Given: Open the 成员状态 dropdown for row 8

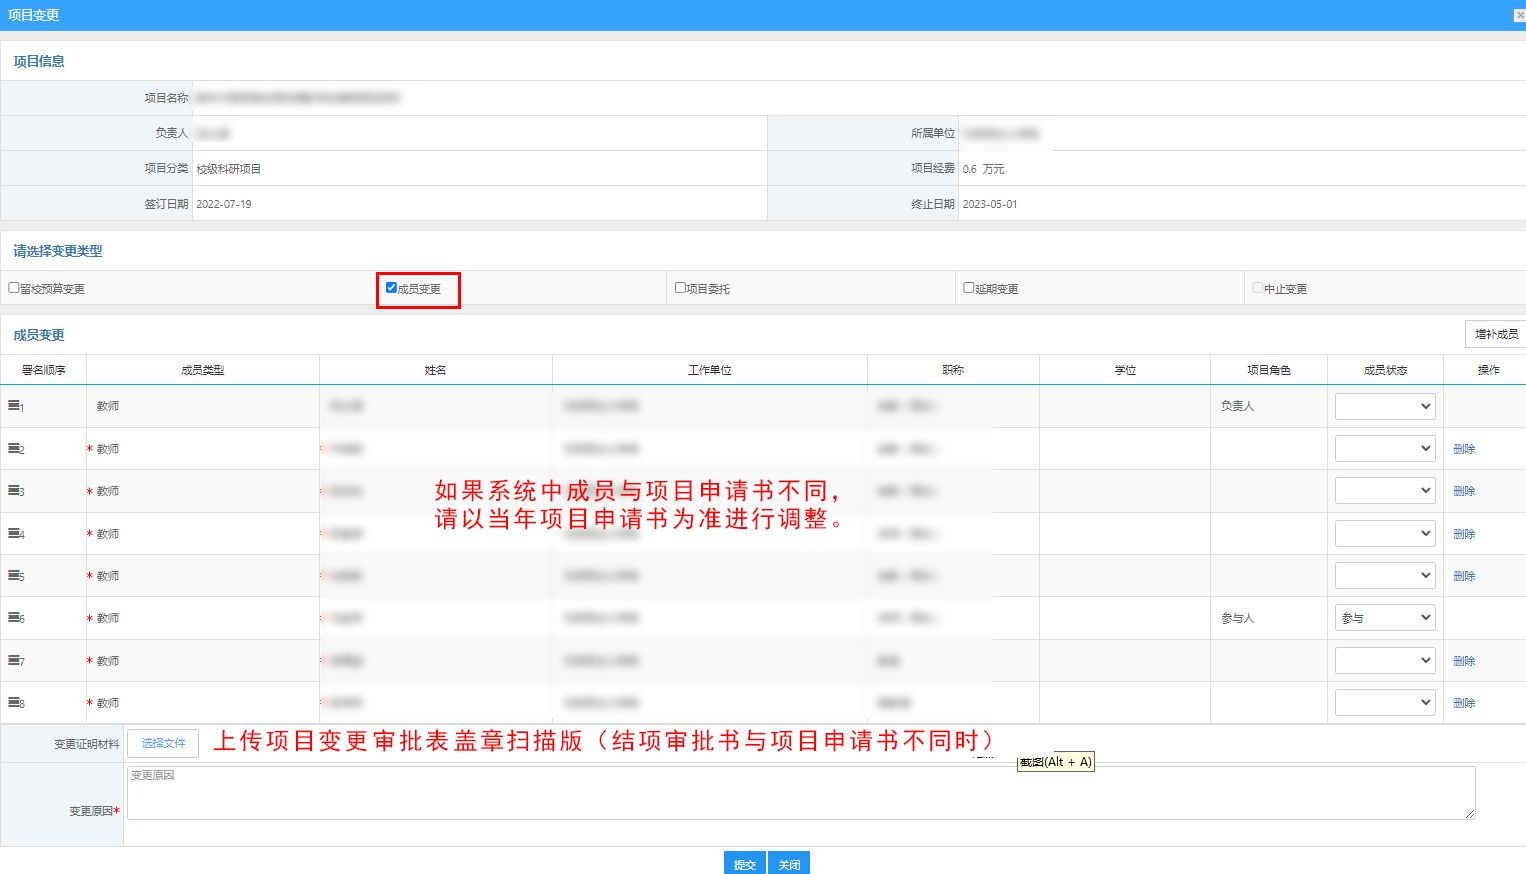Looking at the screenshot, I should pos(1385,703).
